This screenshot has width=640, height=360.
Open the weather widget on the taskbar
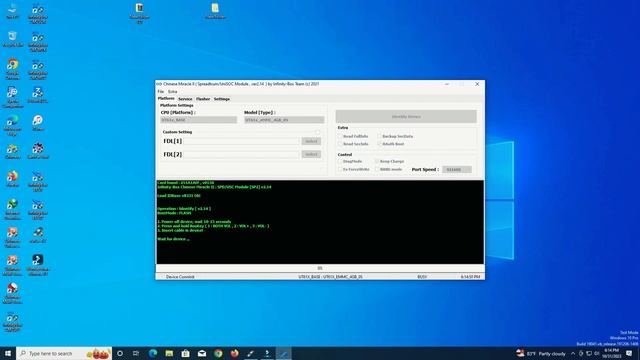coord(541,353)
